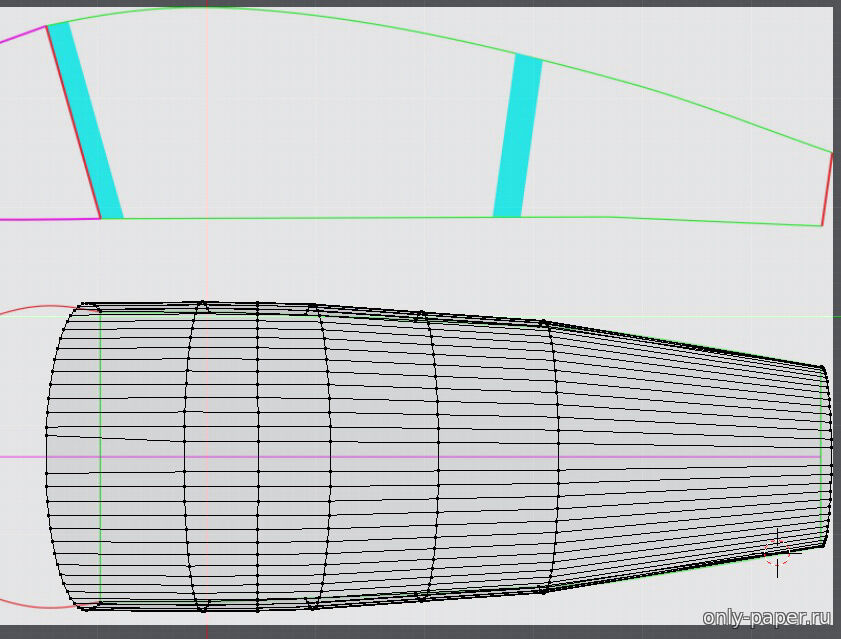
Task: Select the left slanted cyan strip
Action: coord(86,121)
